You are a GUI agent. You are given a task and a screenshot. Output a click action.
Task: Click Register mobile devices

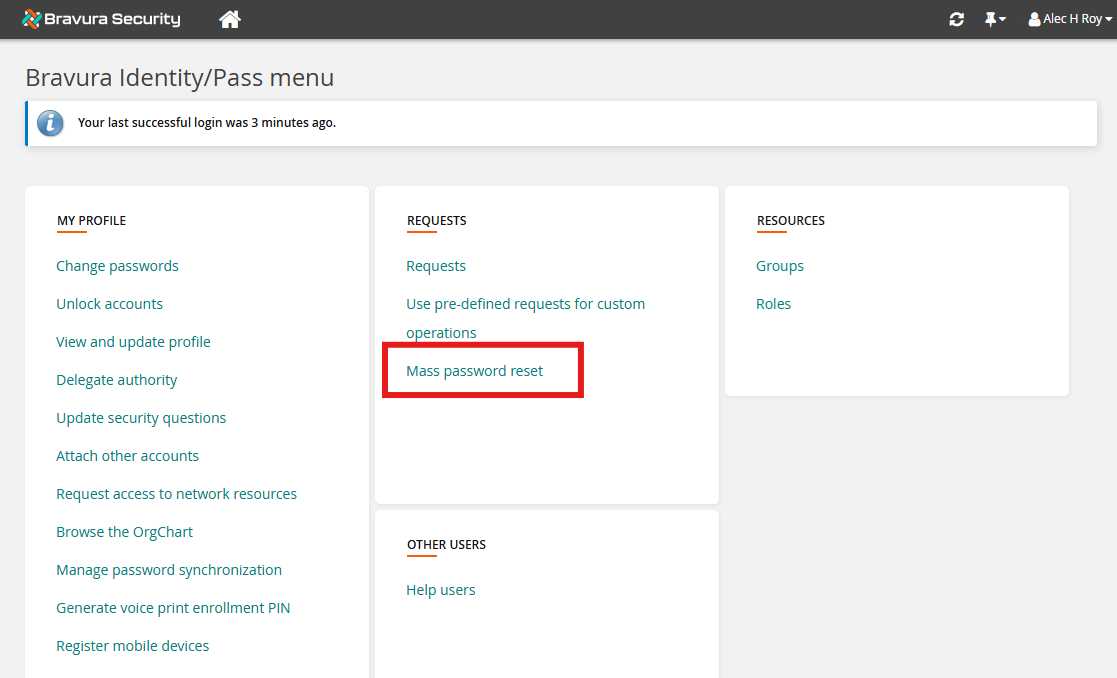(132, 645)
